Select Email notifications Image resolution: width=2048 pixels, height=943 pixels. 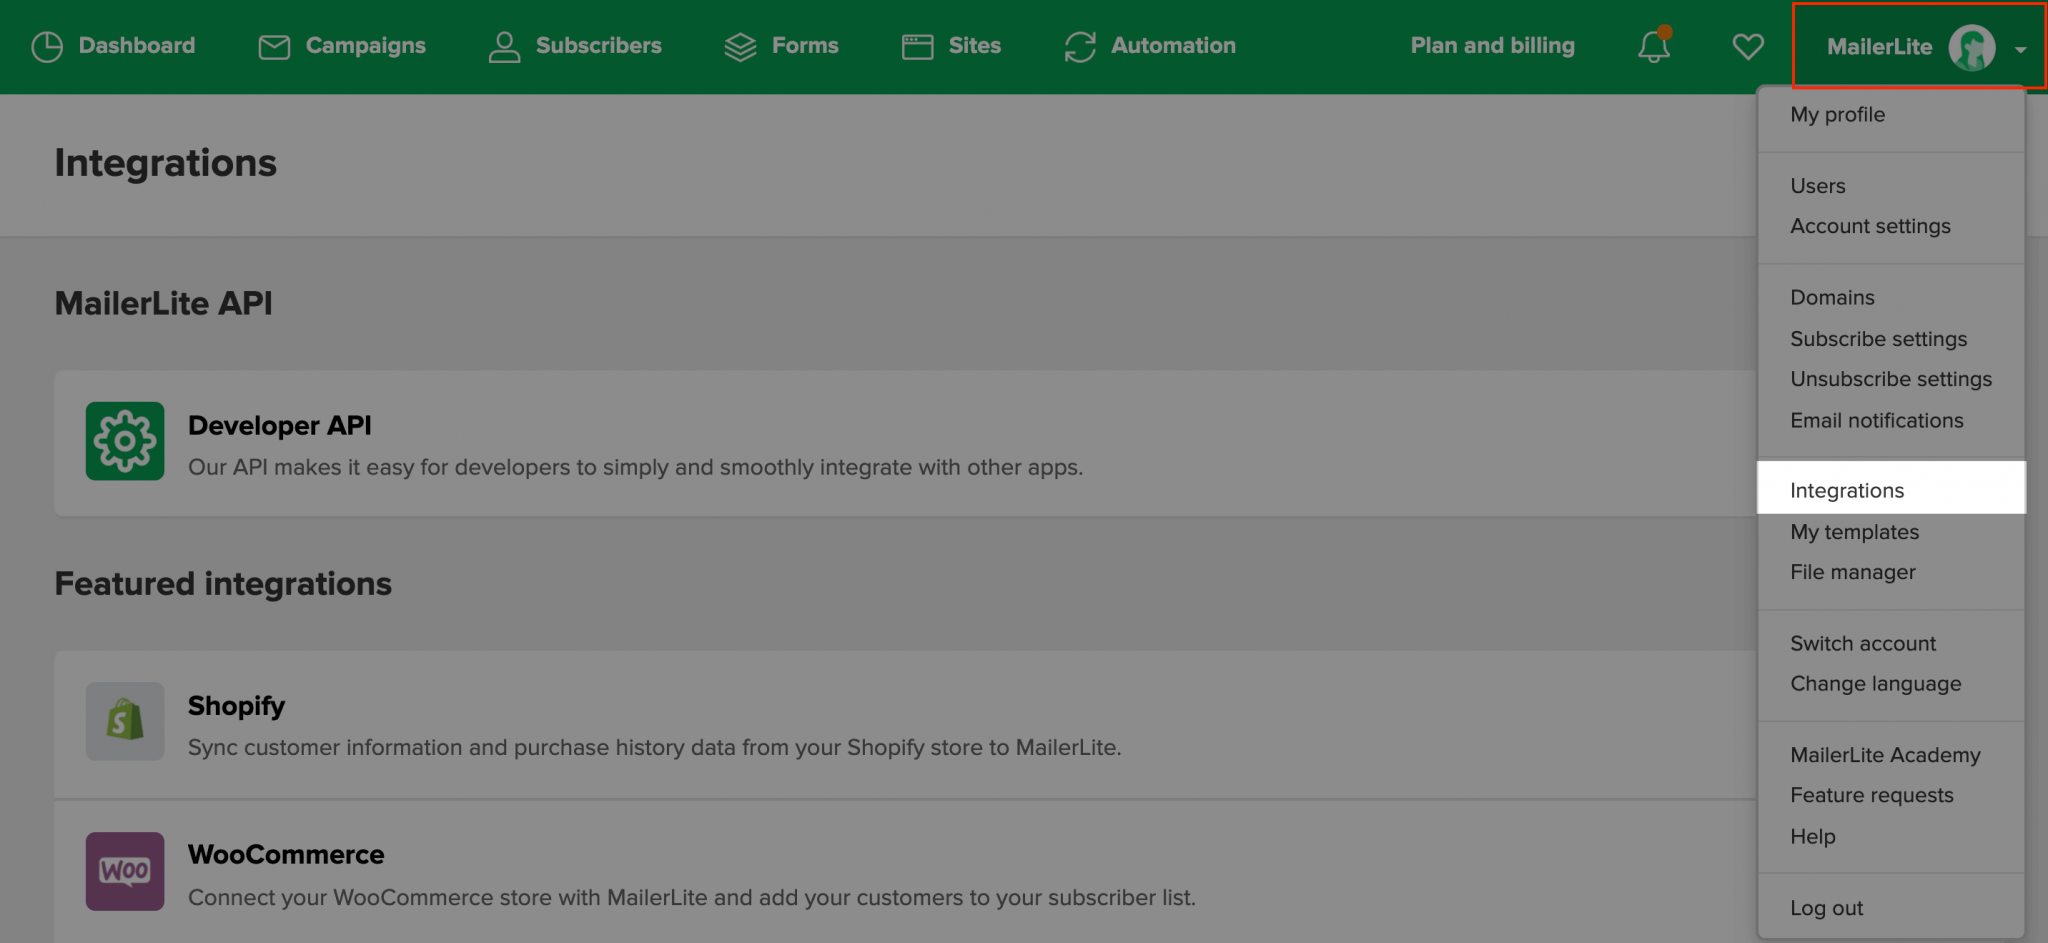(1877, 421)
